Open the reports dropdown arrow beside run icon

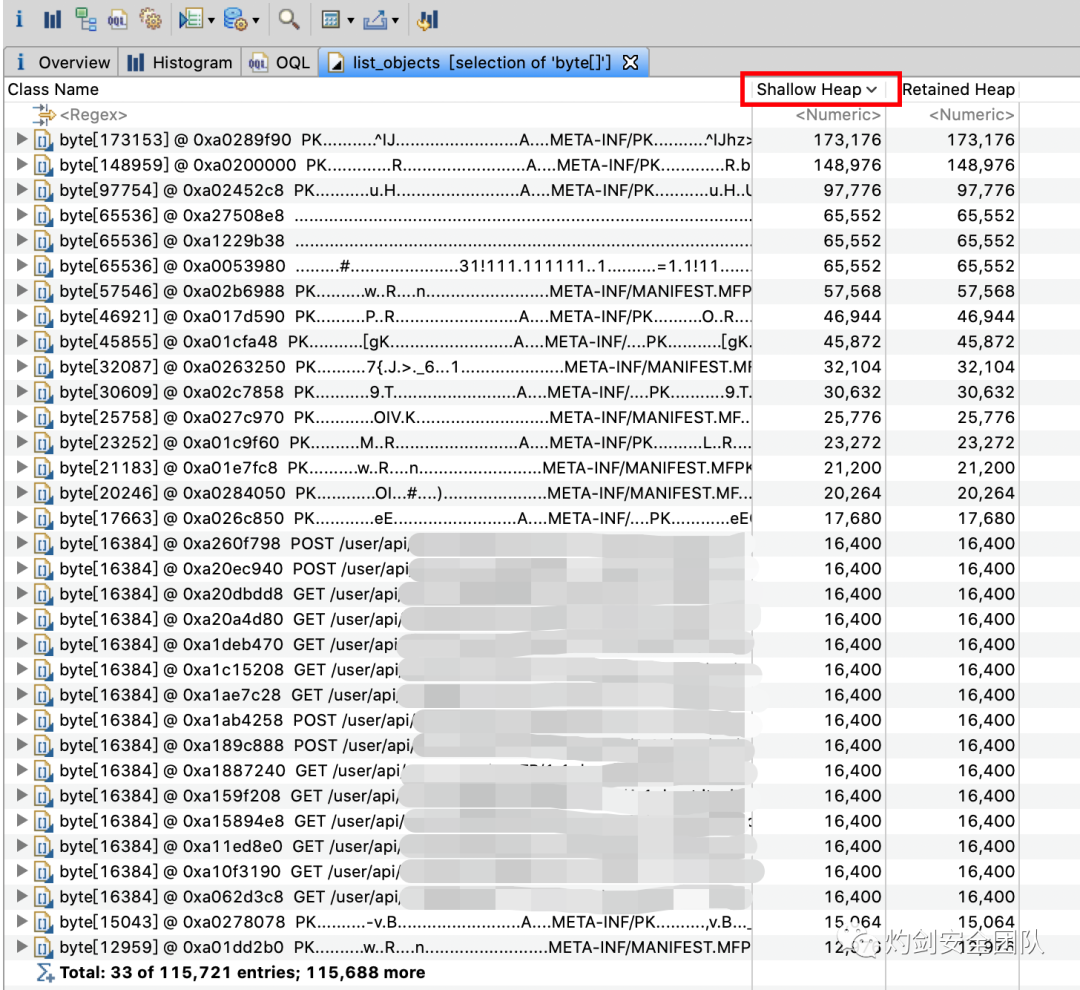(x=211, y=21)
